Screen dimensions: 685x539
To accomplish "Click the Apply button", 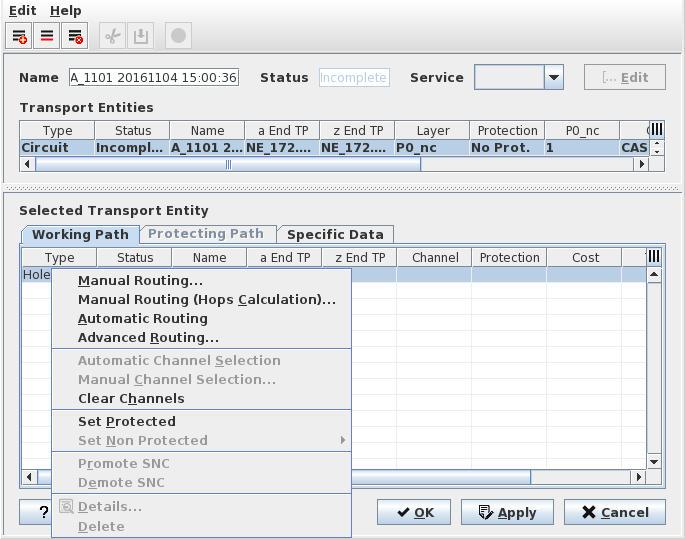I will click(506, 512).
